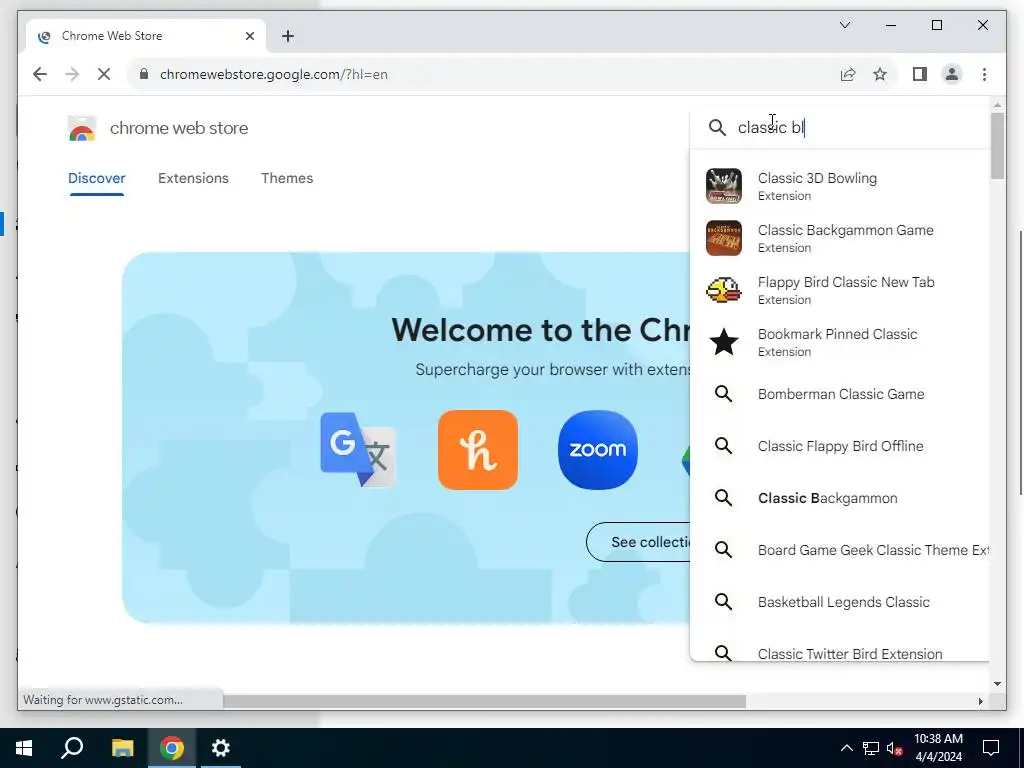Click the page vertical scrollbar thumb
Screen dimensions: 1024x768
[997, 146]
